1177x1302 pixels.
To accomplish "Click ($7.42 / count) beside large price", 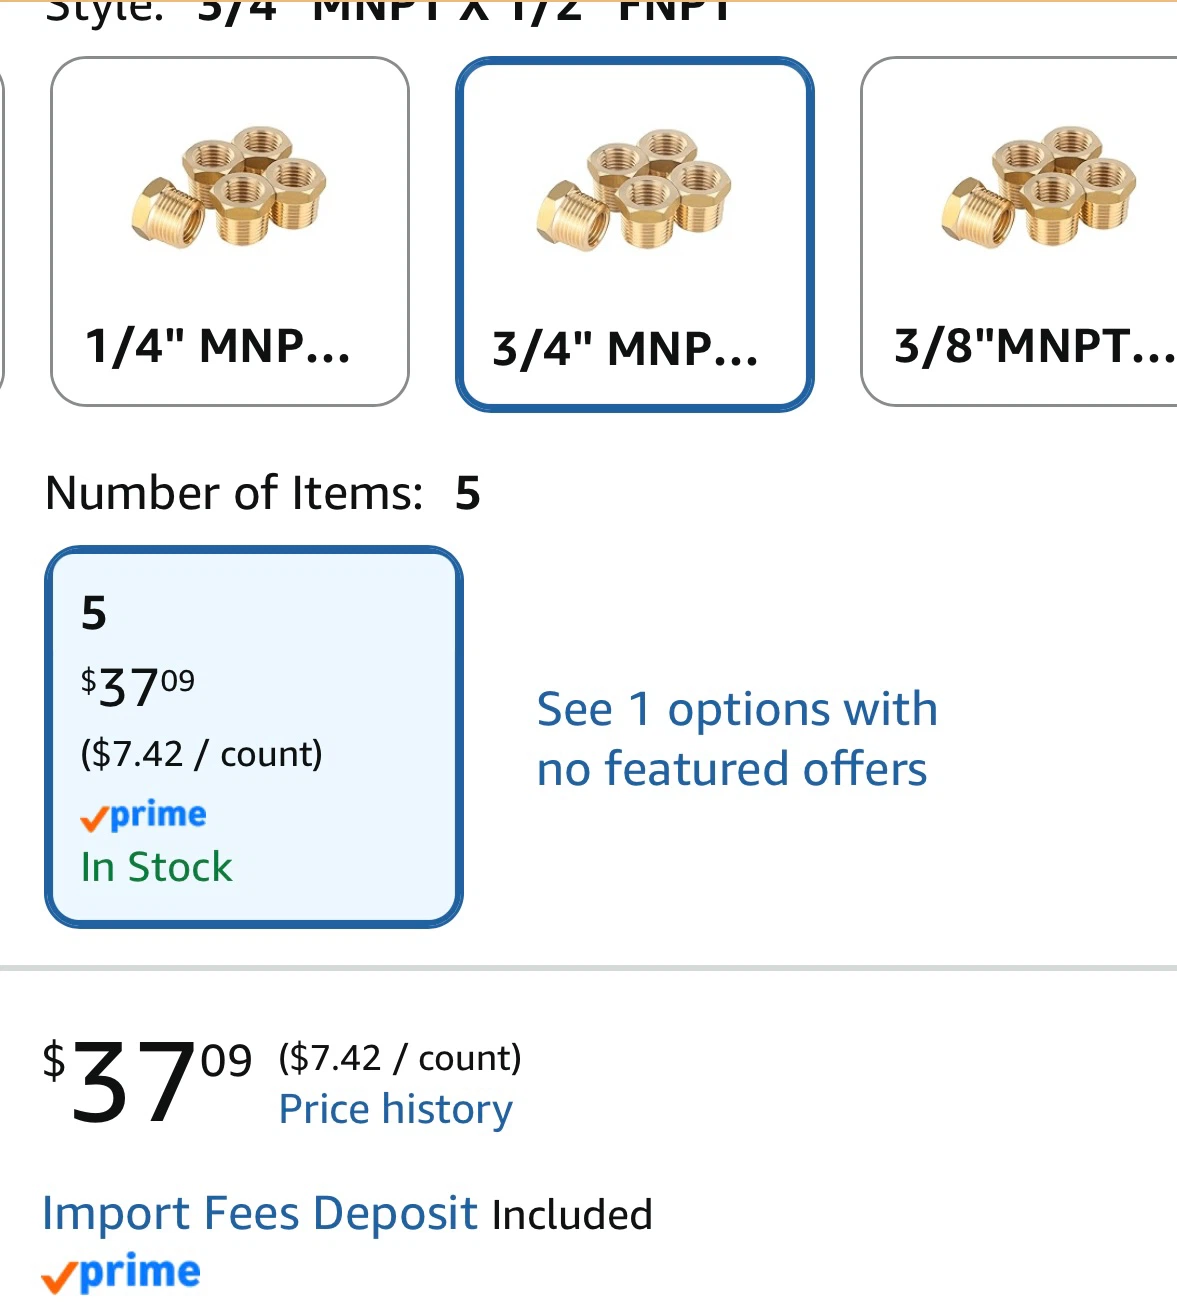I will [400, 1057].
